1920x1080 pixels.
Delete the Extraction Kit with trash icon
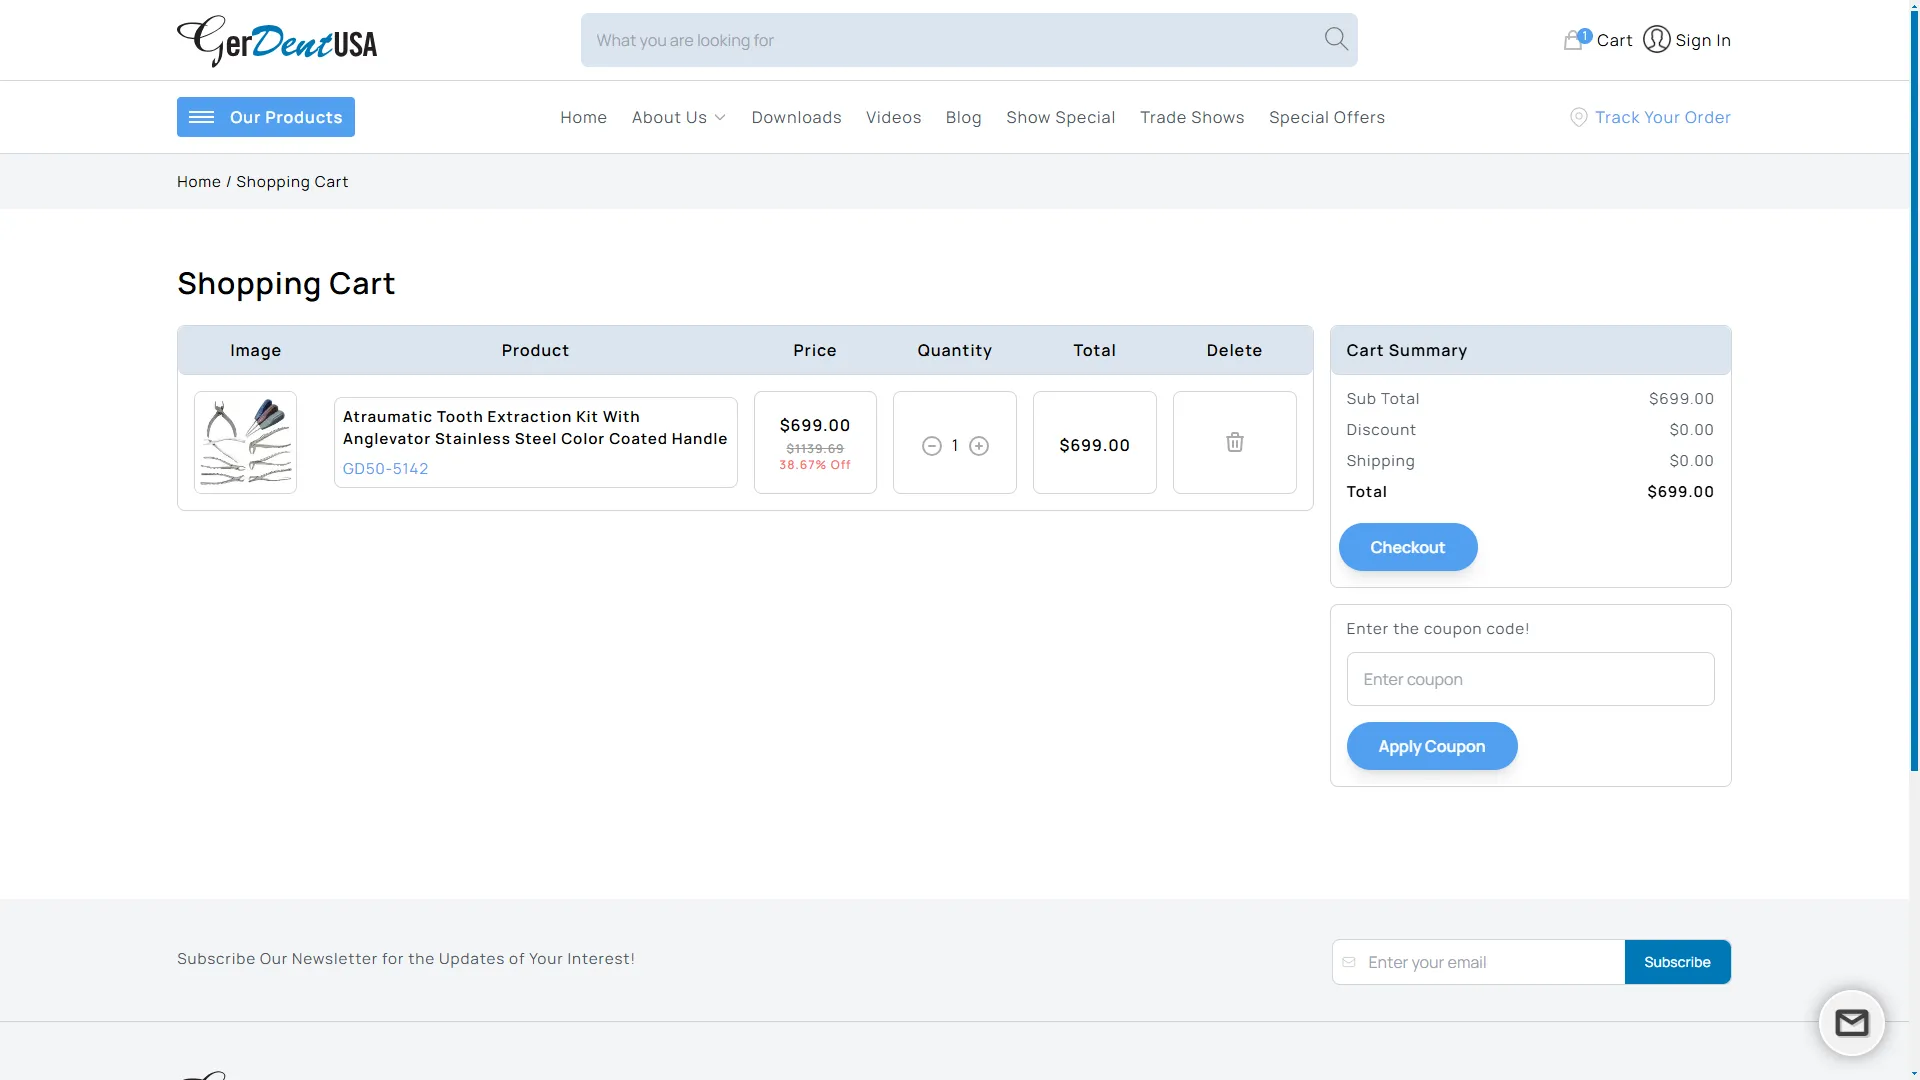(1235, 442)
